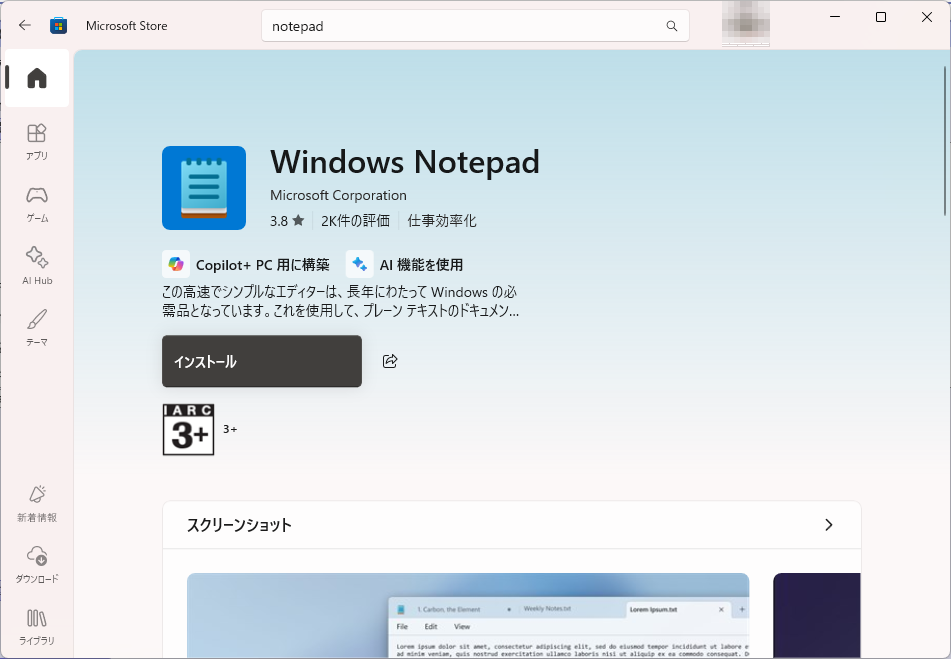Open 新着情報 notifications in sidebar
The width and height of the screenshot is (951, 659).
(37, 503)
